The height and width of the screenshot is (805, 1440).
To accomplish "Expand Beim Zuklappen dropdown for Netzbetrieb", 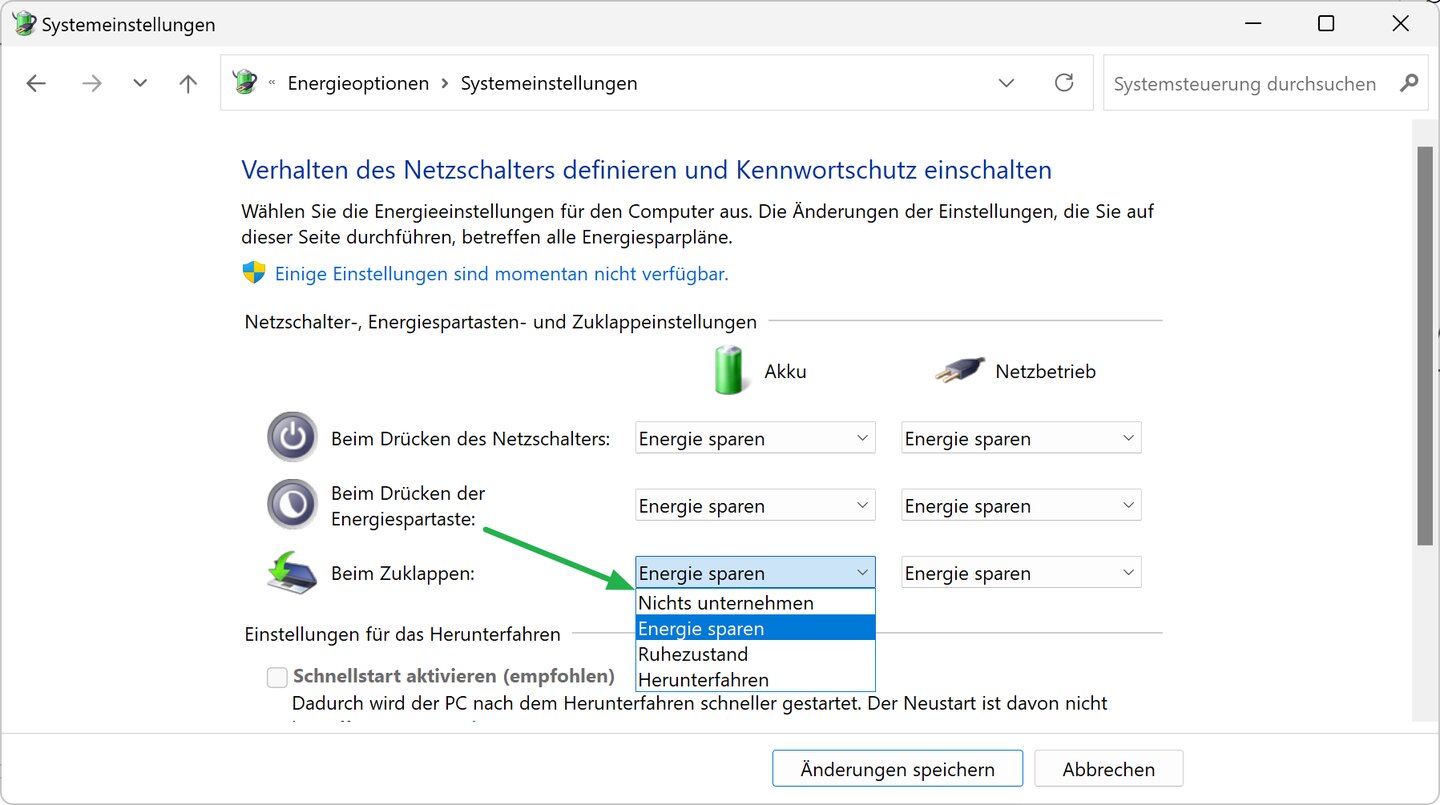I will tap(1020, 573).
